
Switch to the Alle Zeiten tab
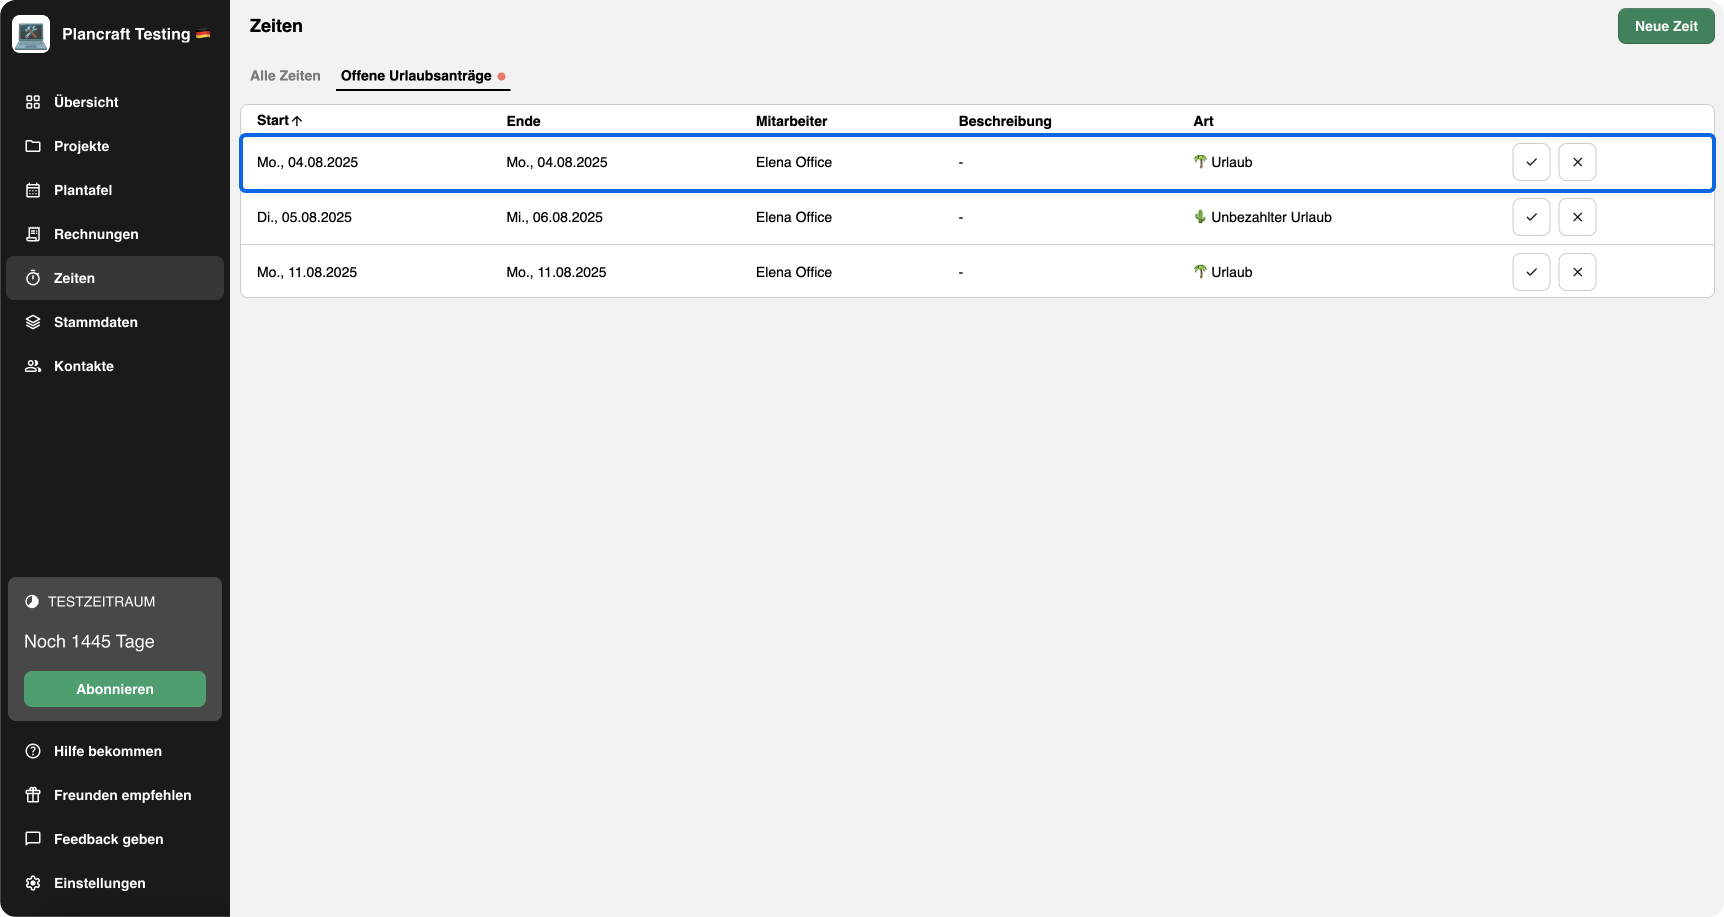pyautogui.click(x=285, y=76)
